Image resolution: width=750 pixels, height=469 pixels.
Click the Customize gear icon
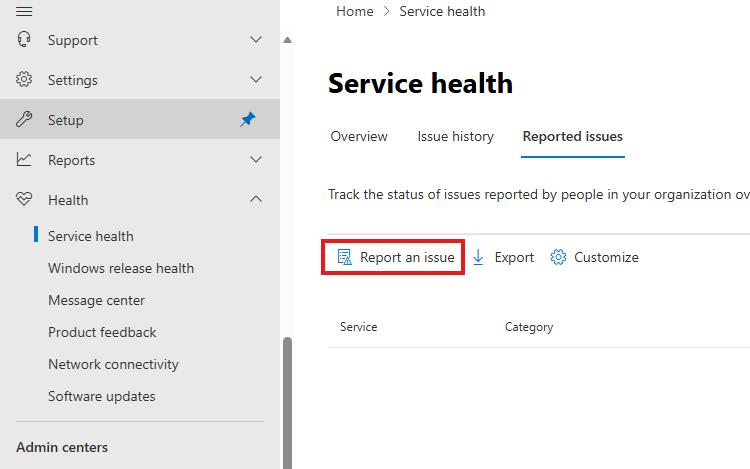pyautogui.click(x=558, y=257)
